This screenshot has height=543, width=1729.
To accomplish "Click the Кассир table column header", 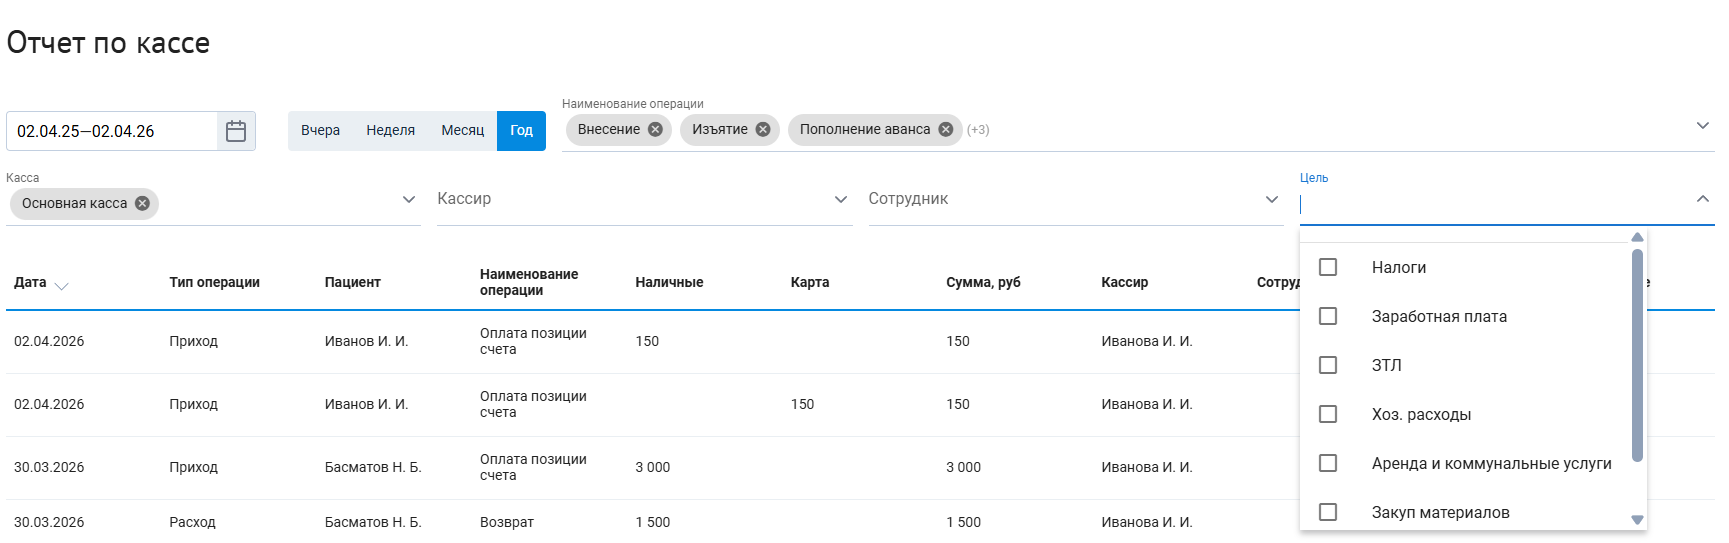I will [1125, 282].
